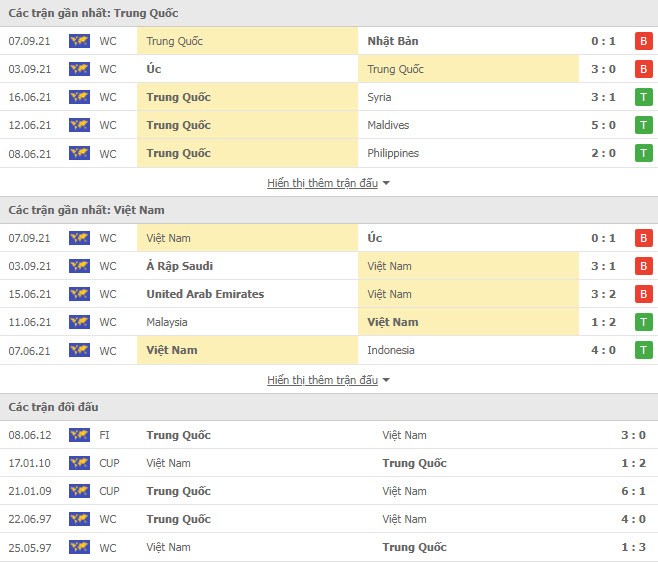658x563 pixels.
Task: Expand more matches under Việt Nam section
Action: pyautogui.click(x=322, y=380)
